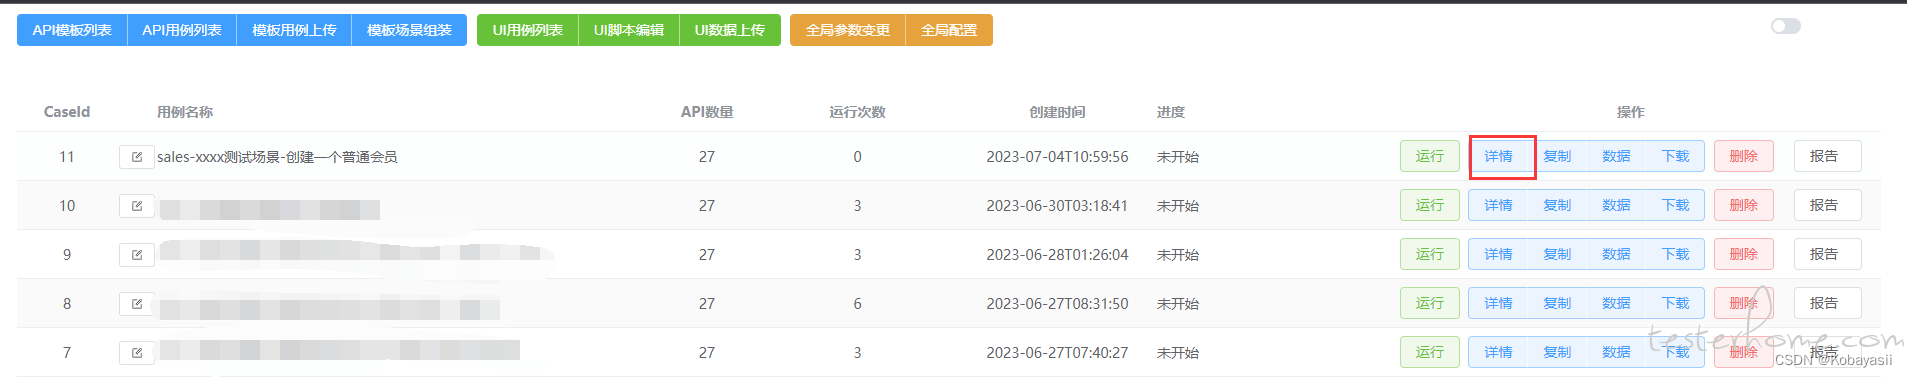Click 复制 for case 9

point(1557,254)
